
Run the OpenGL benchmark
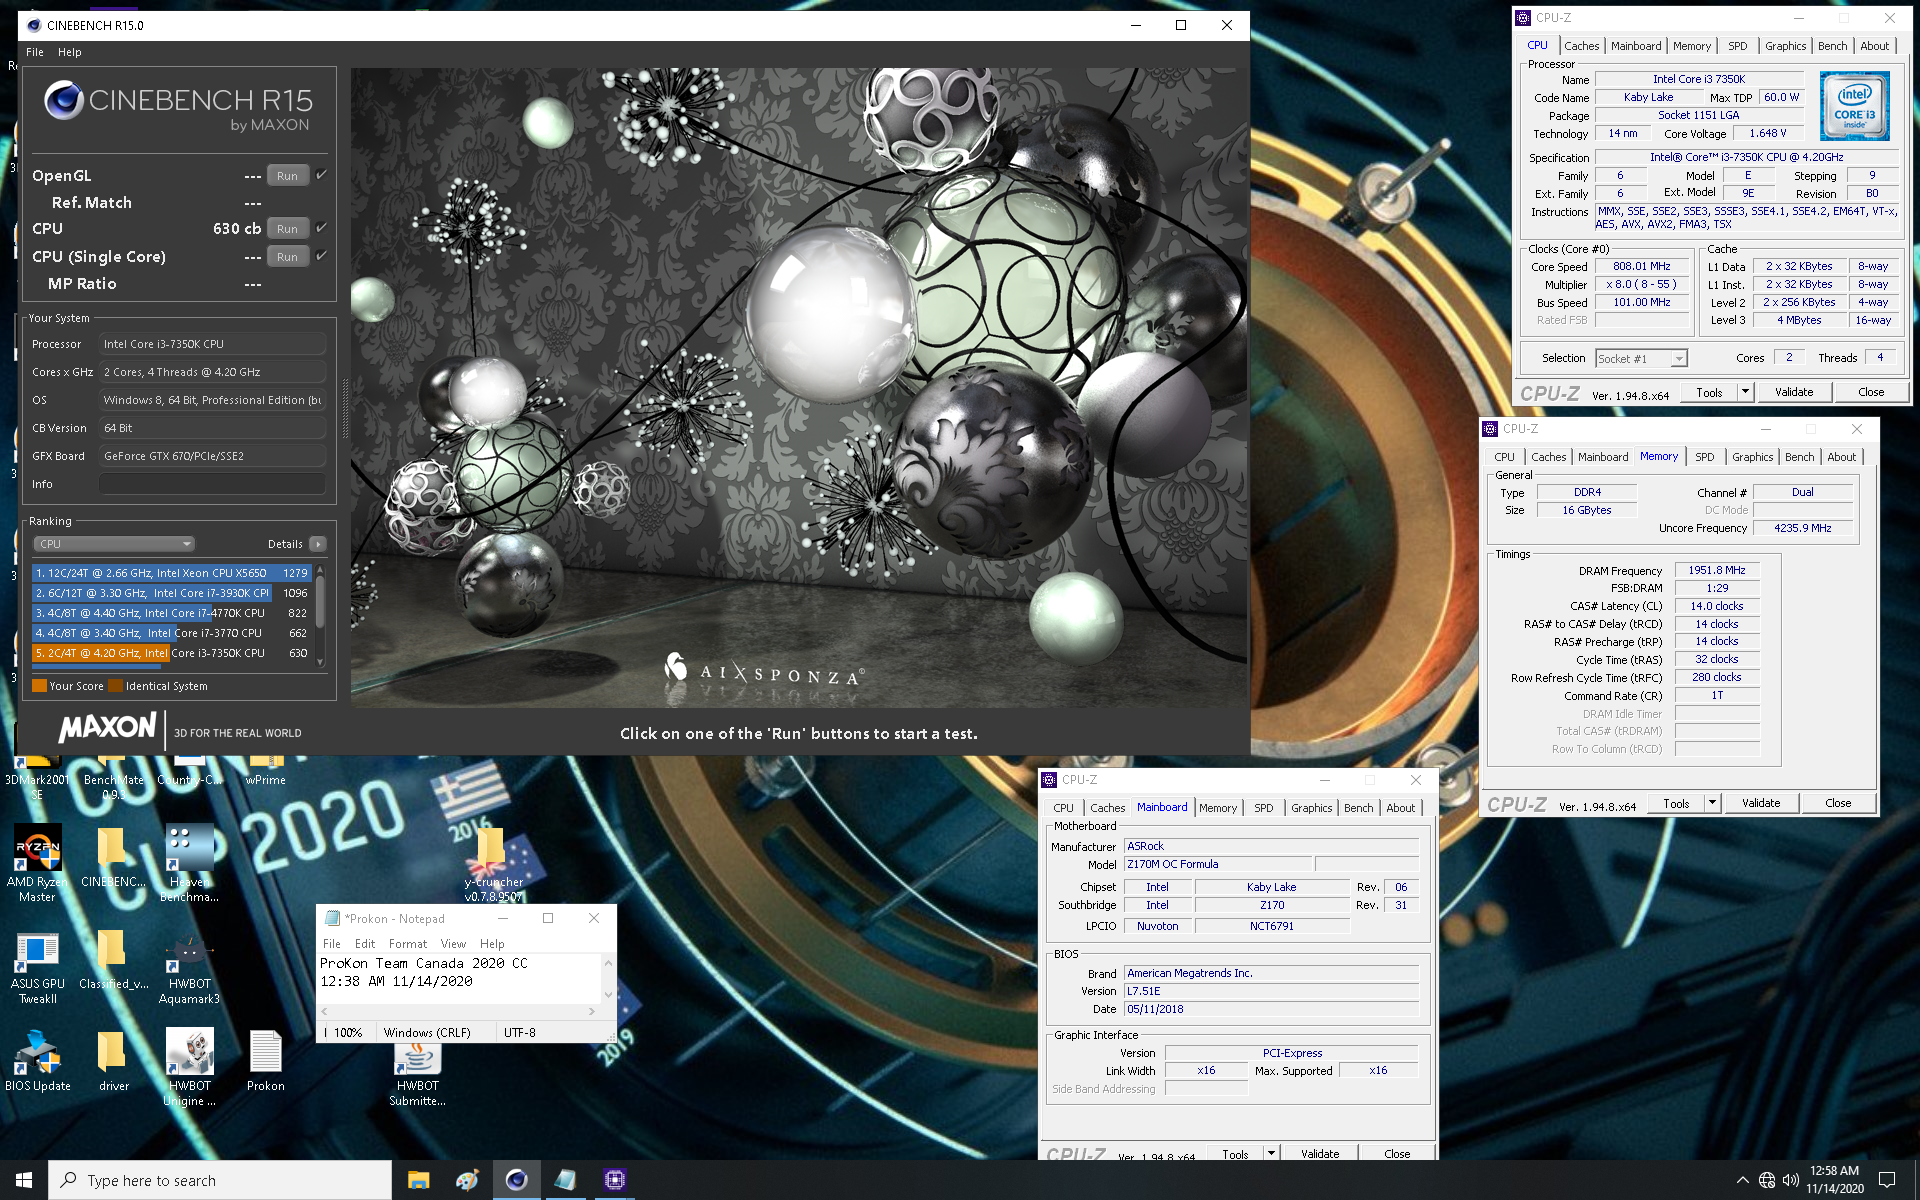tap(287, 176)
